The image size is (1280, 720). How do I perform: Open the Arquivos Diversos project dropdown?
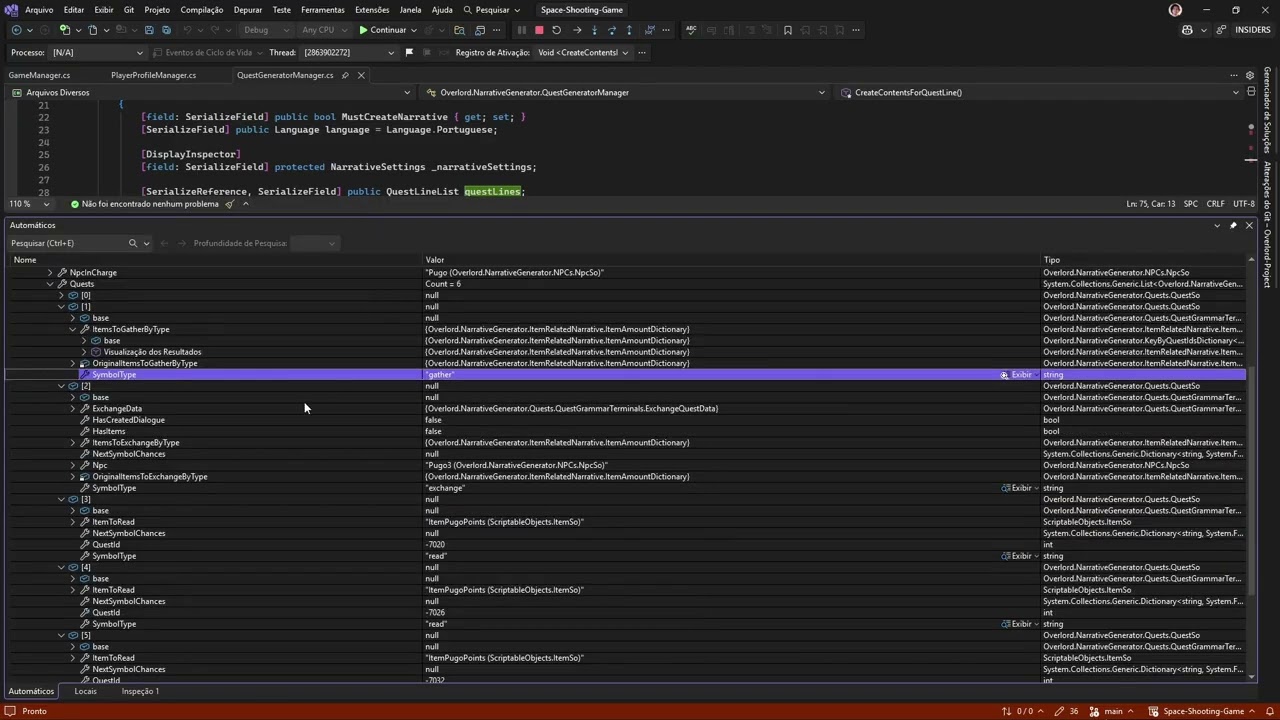[x=211, y=92]
